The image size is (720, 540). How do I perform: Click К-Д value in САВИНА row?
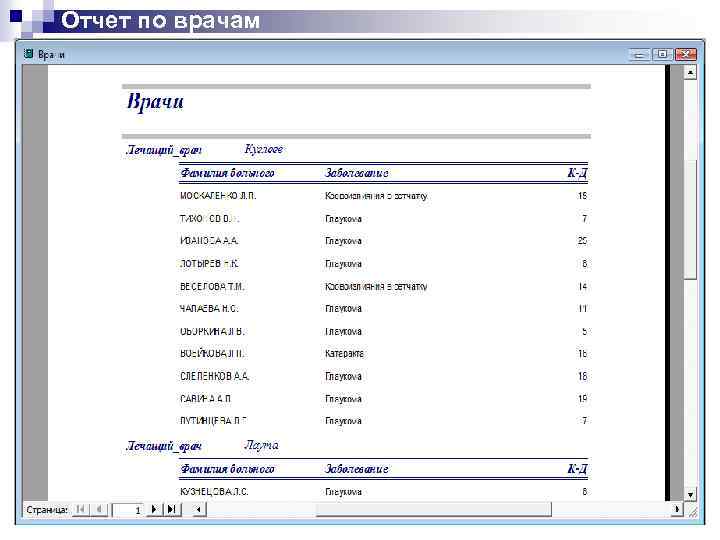[582, 399]
